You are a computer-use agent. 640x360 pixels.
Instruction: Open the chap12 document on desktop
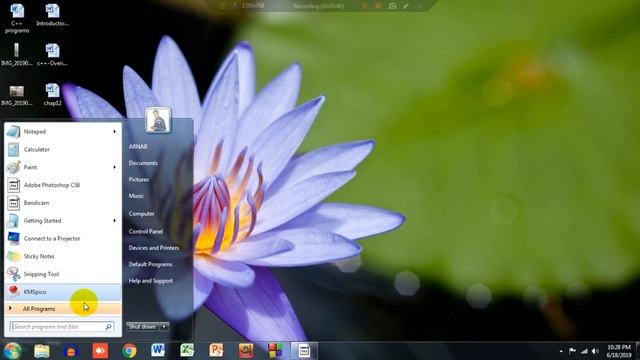(x=52, y=95)
